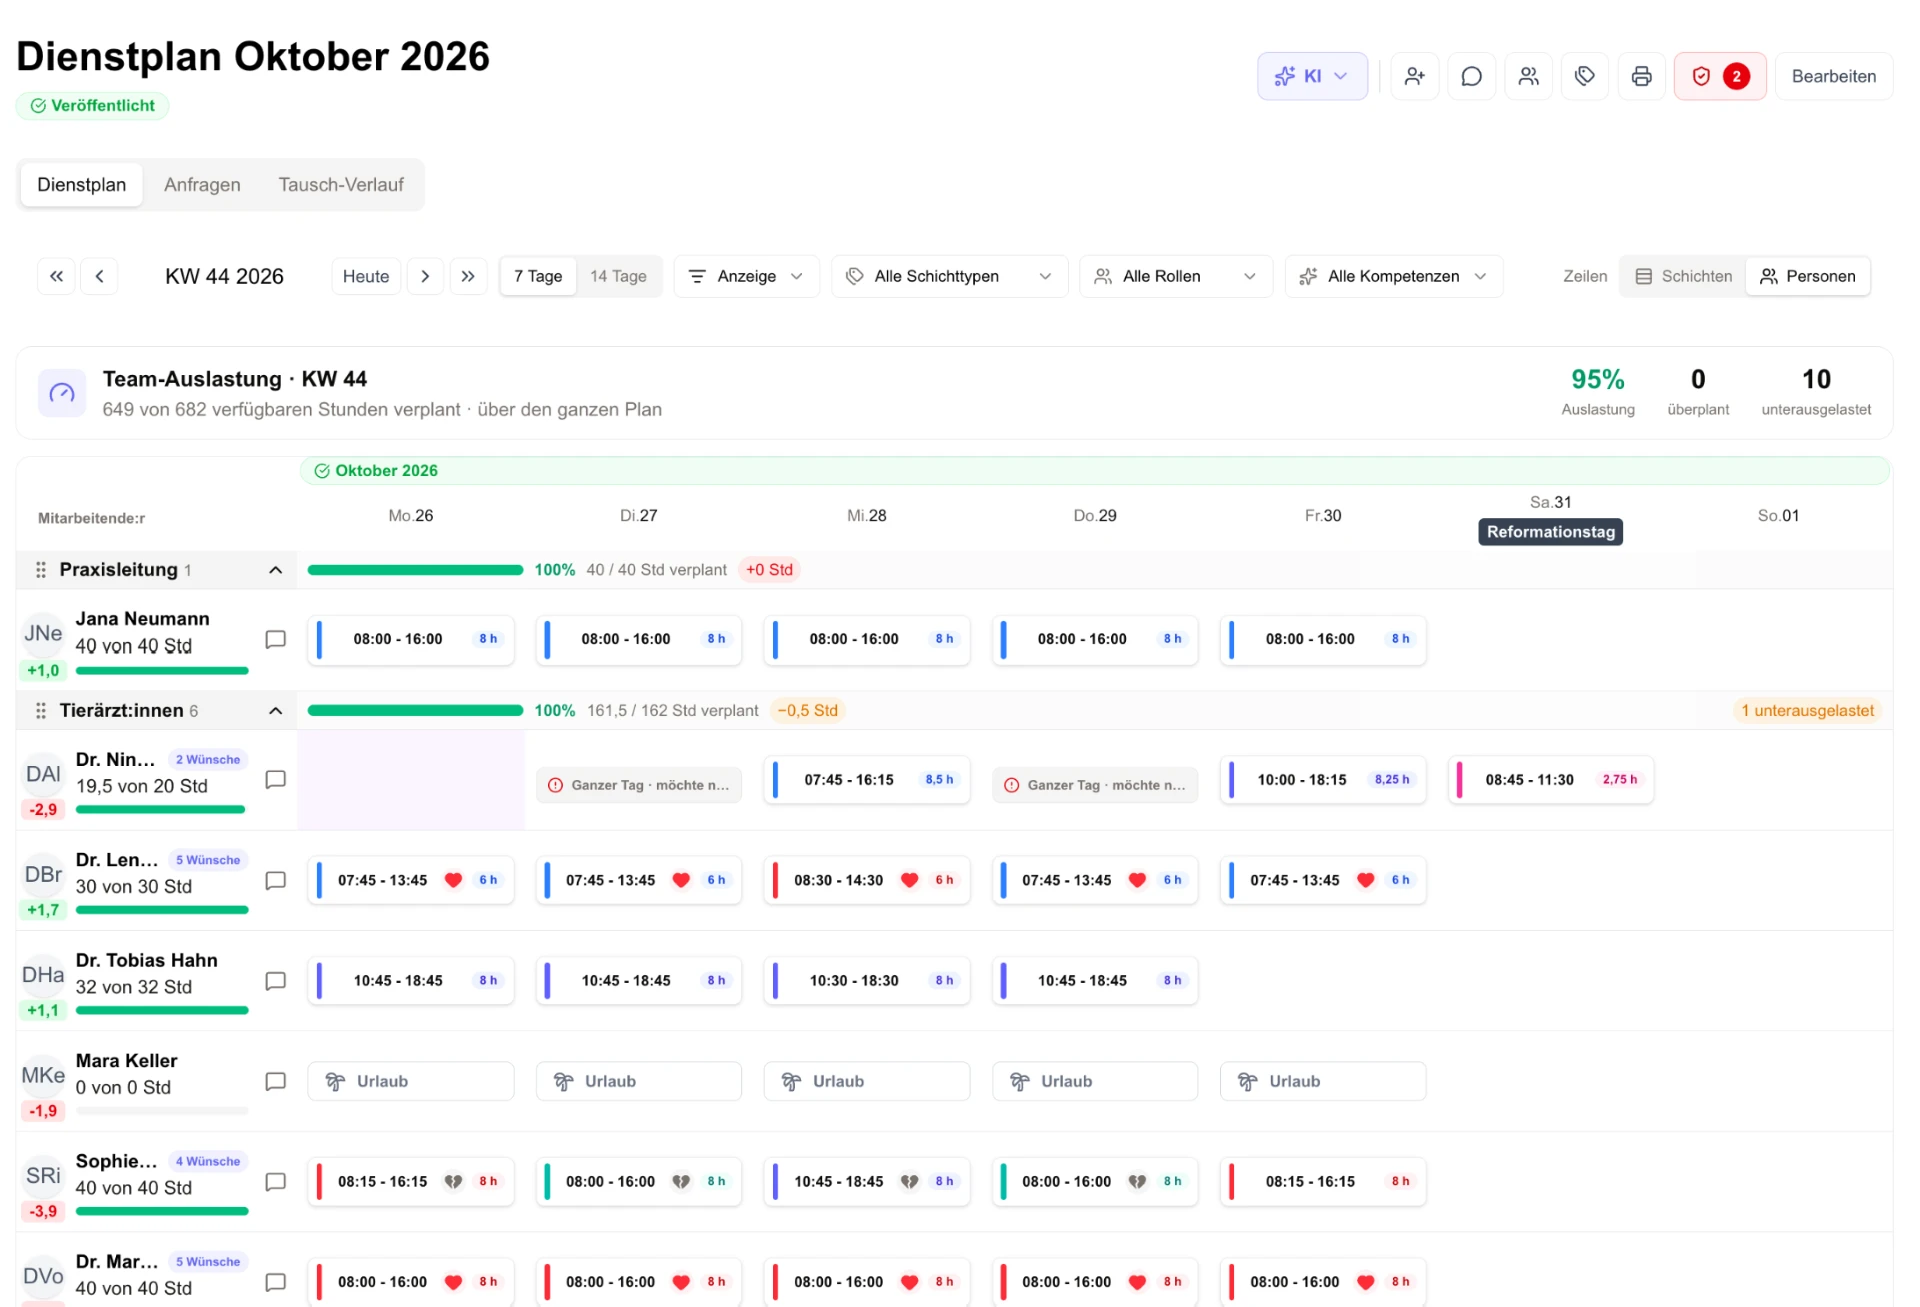Open Mara Keller's Friday Urlaub entry
1920x1307 pixels.
[x=1323, y=1081]
